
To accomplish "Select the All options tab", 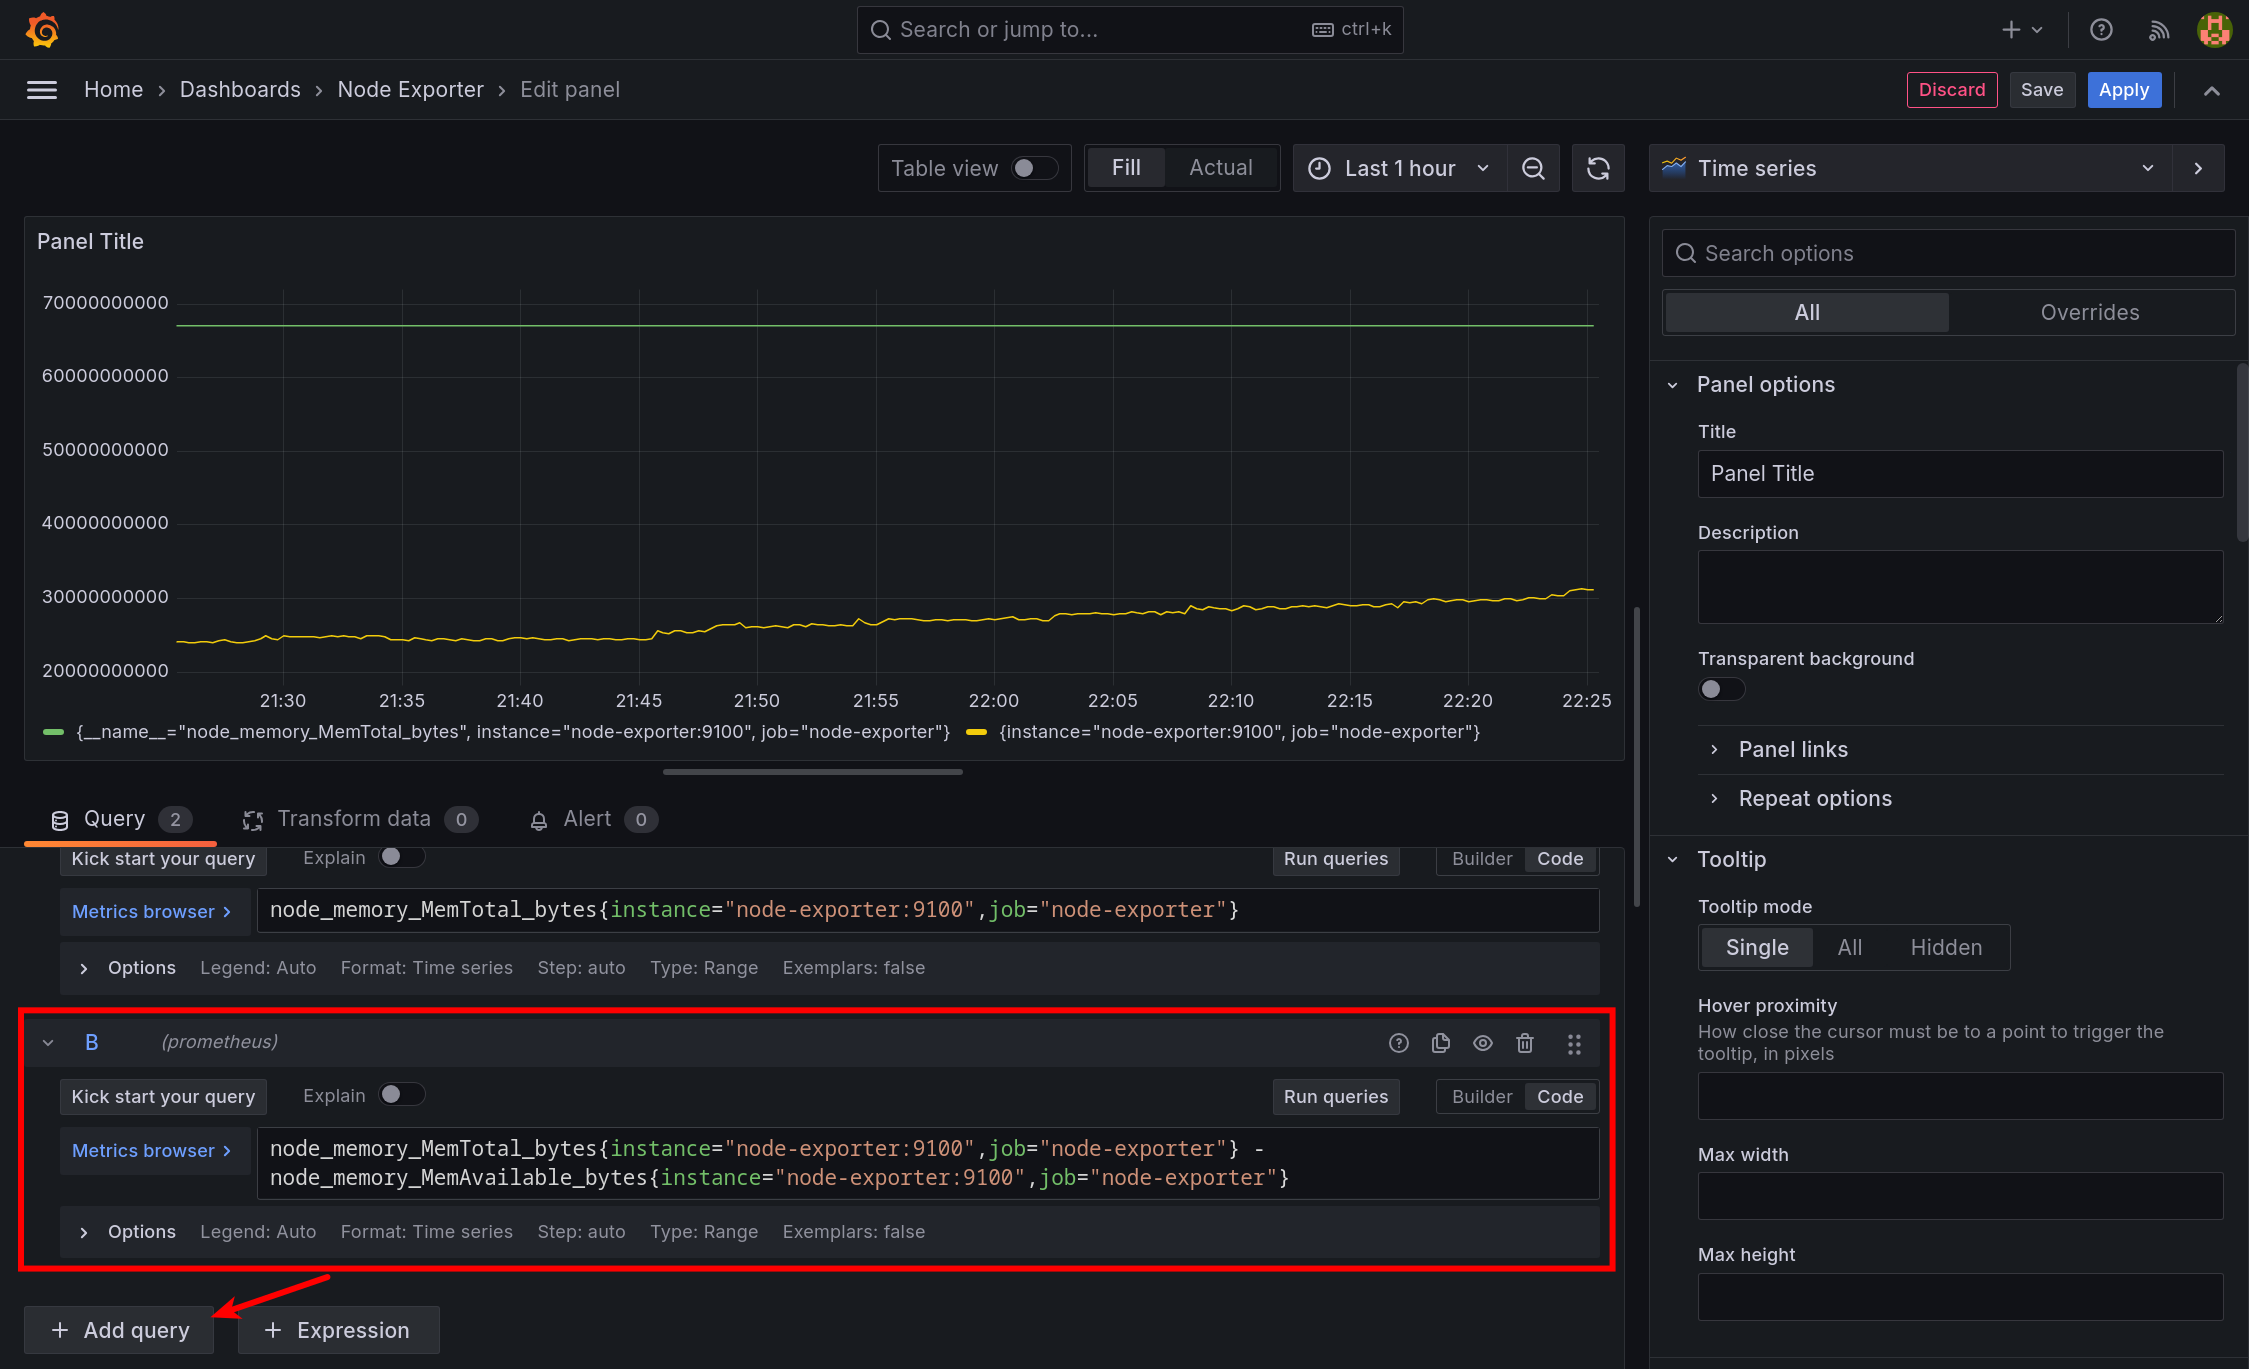I will tap(1807, 312).
